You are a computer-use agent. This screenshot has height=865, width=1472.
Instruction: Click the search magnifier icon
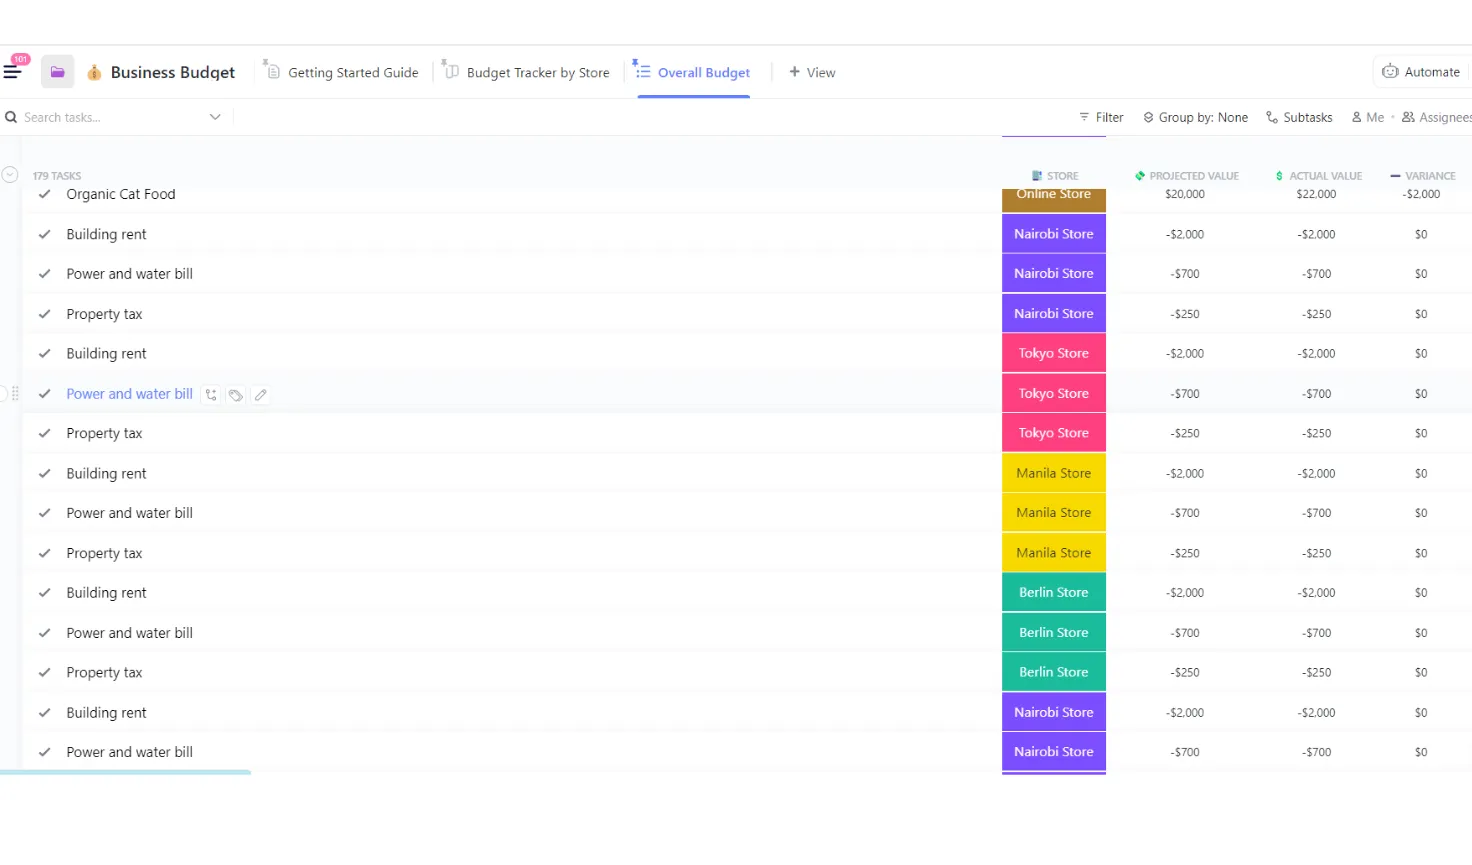pos(11,117)
